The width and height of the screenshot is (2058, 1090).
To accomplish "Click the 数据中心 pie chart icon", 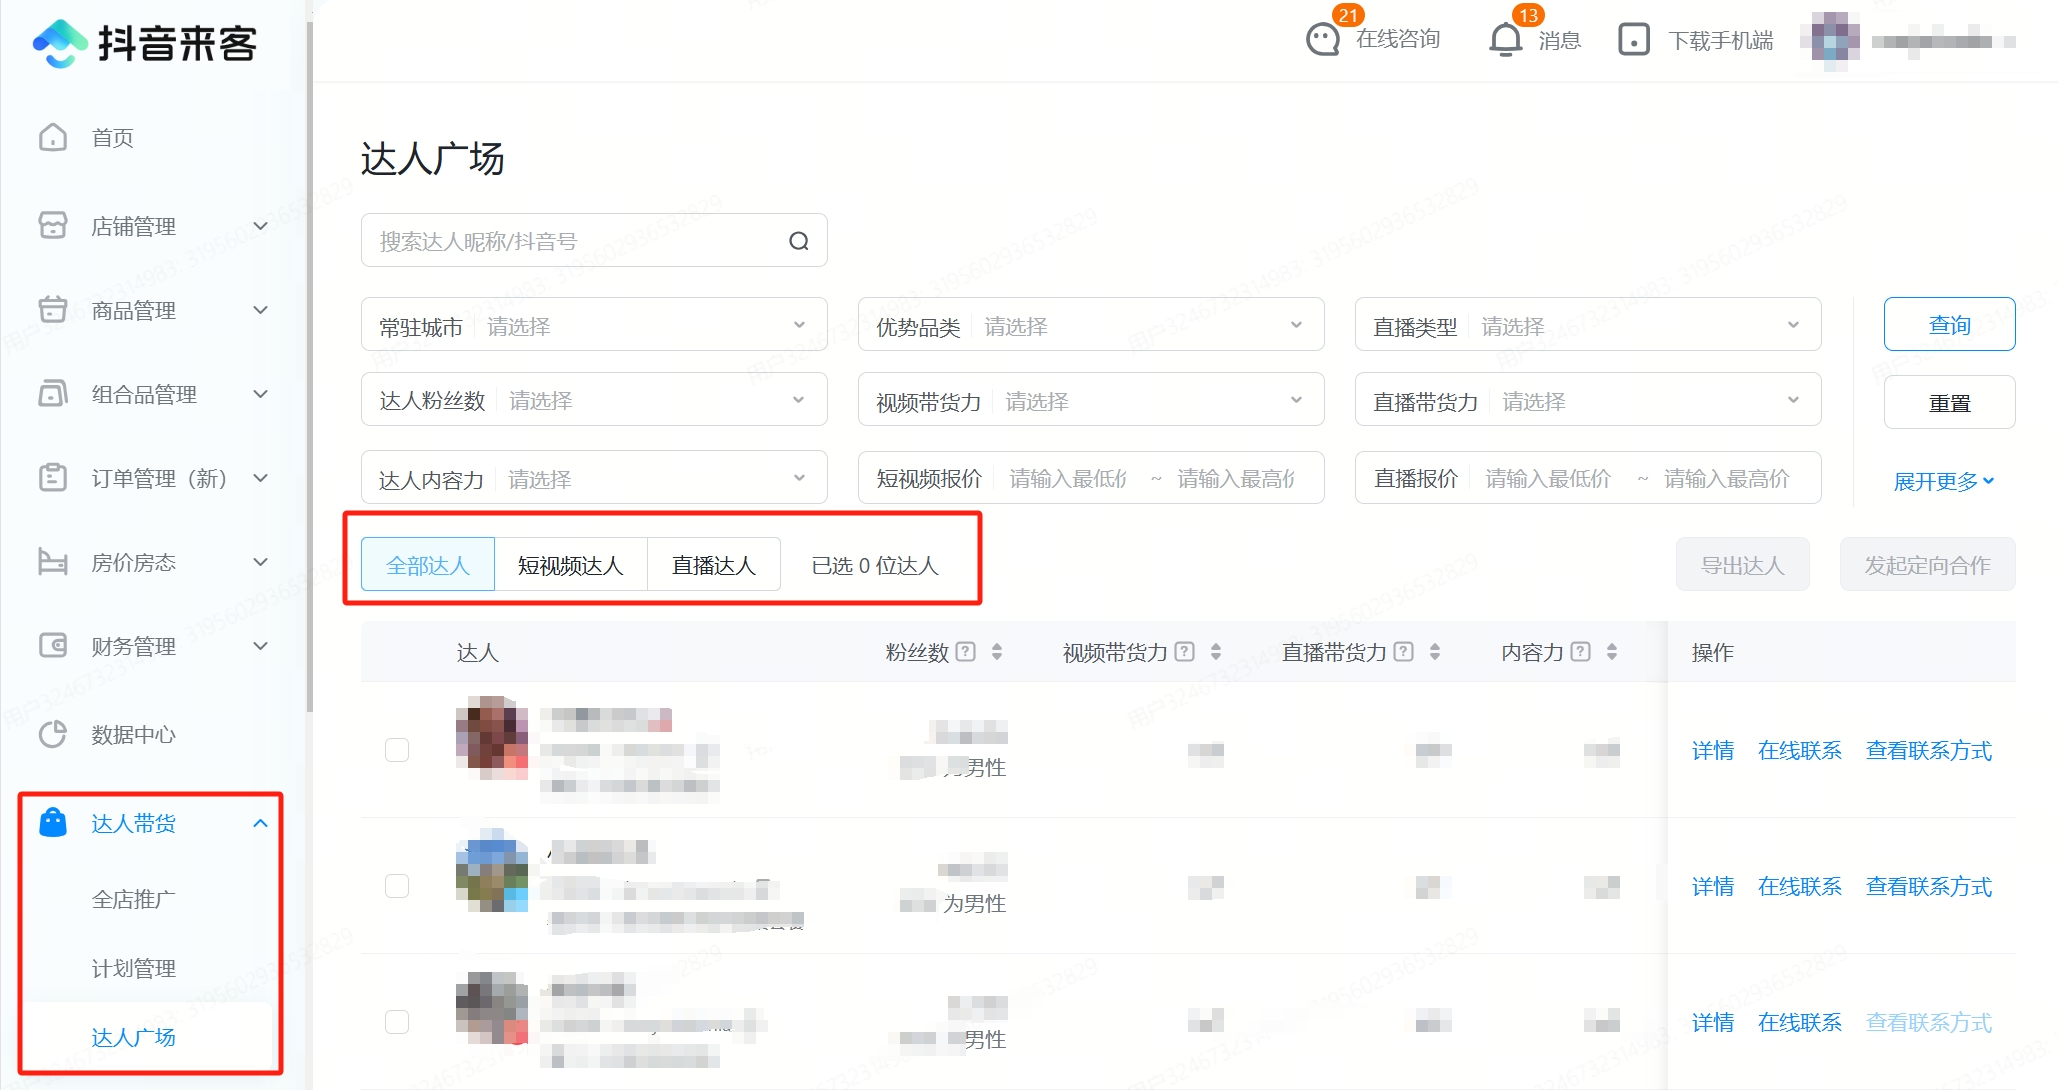I will click(53, 734).
